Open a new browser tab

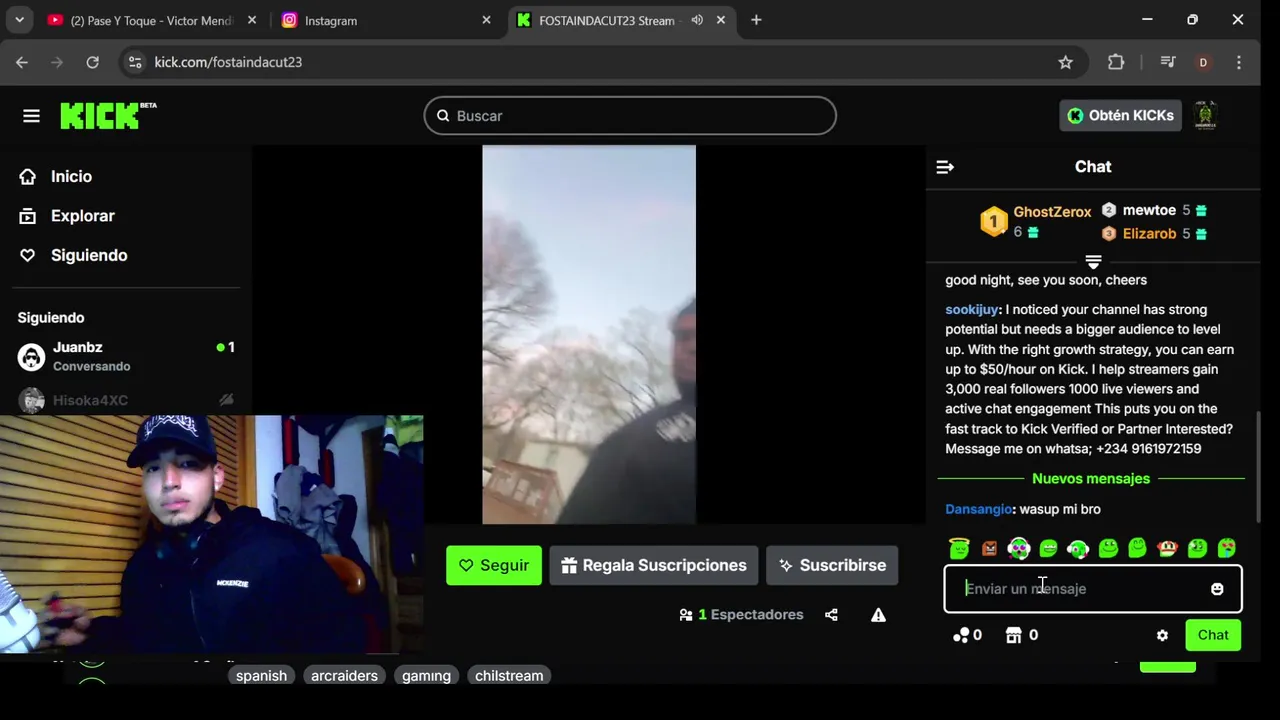[x=756, y=20]
